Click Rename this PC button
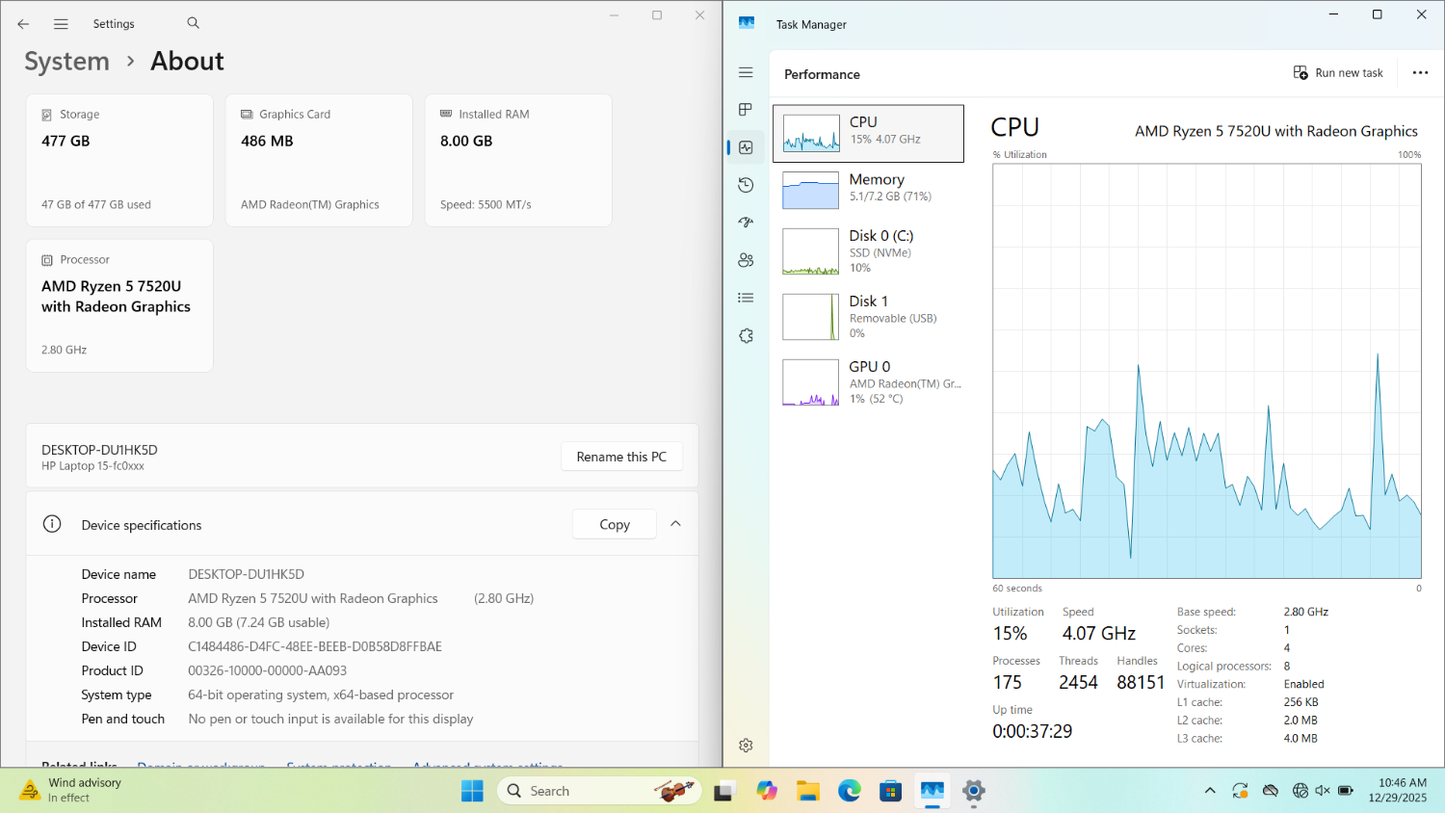 (621, 457)
